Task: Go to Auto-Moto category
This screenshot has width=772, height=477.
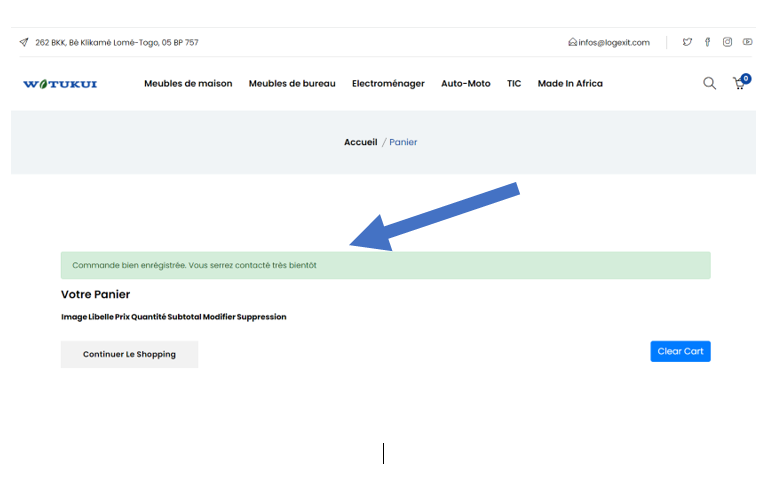Action: [x=466, y=84]
